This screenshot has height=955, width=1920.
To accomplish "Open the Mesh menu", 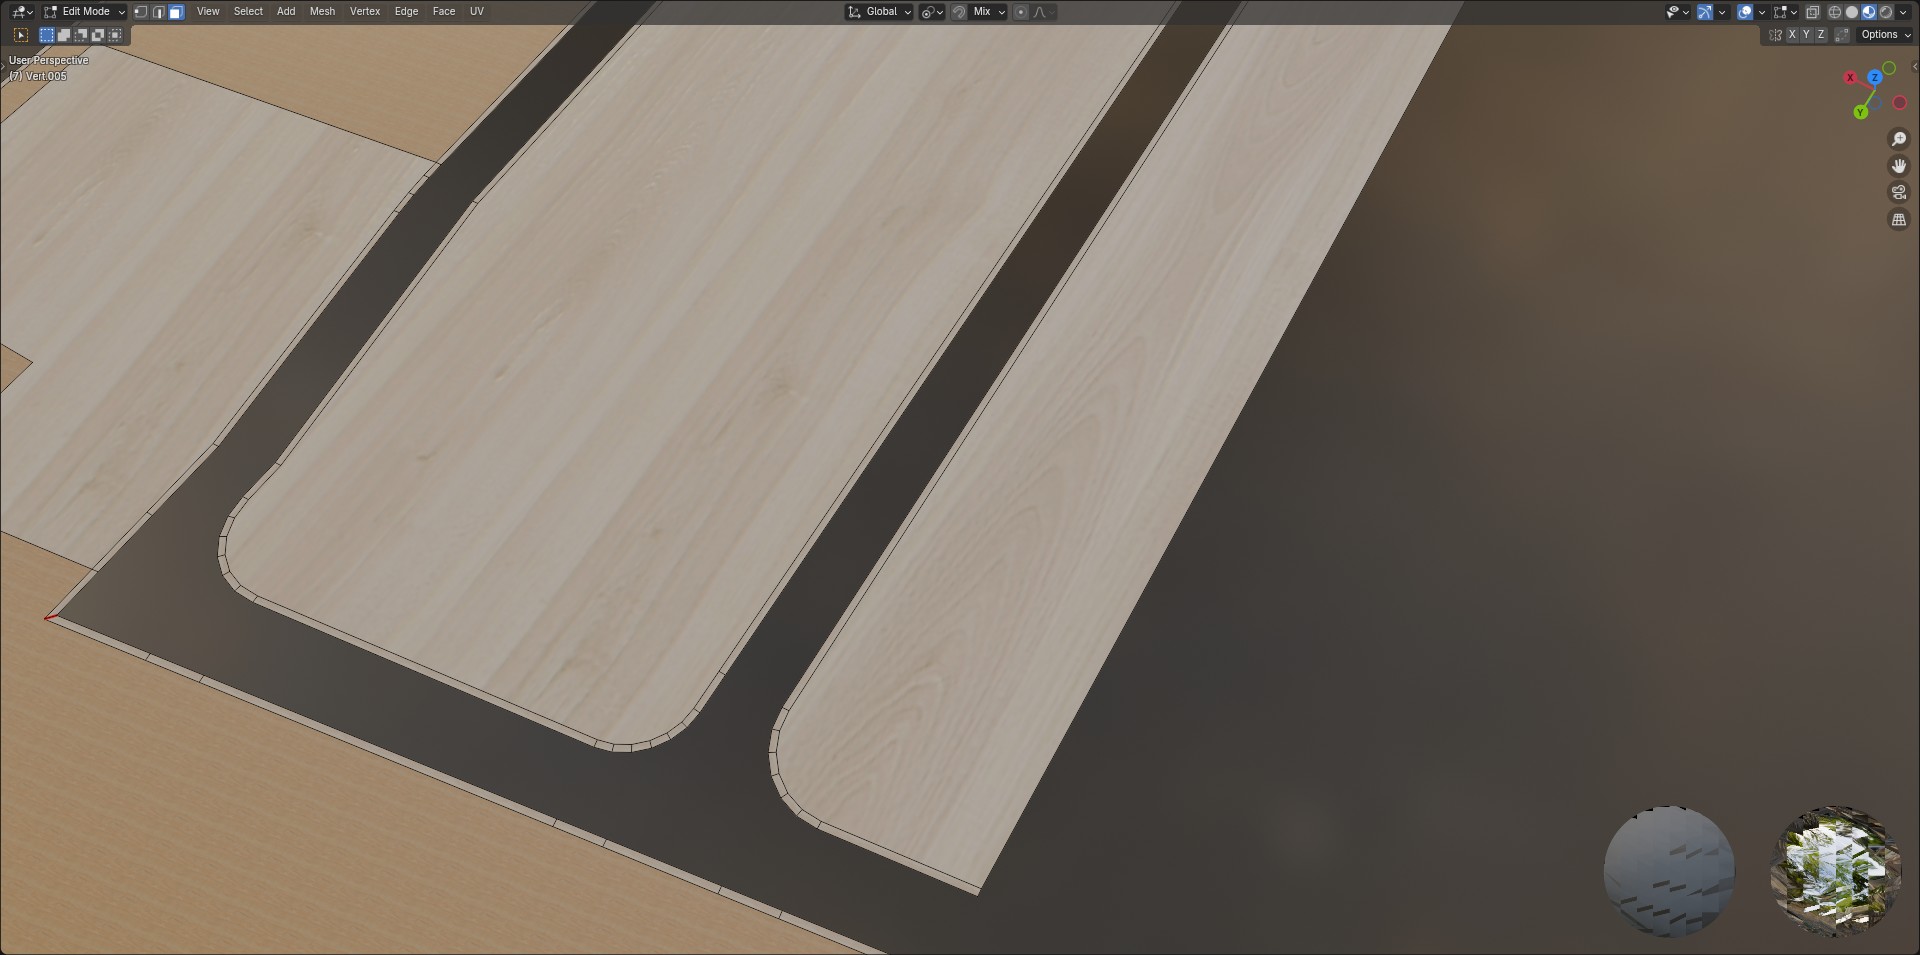I will (x=322, y=12).
